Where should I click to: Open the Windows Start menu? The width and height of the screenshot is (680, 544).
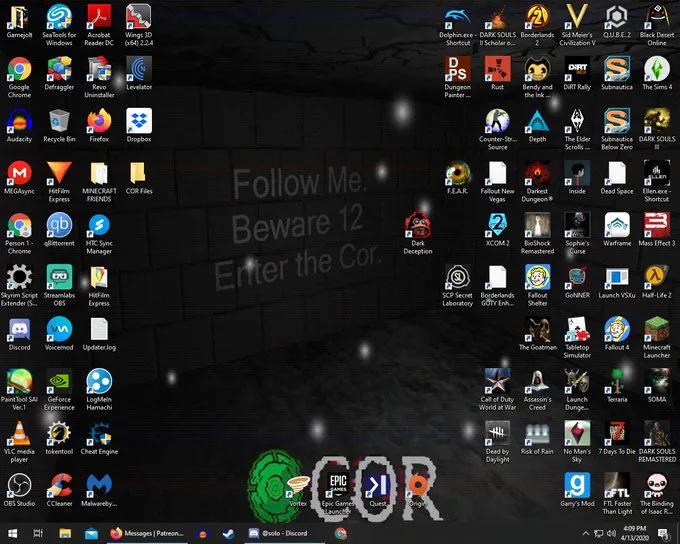pyautogui.click(x=13, y=533)
